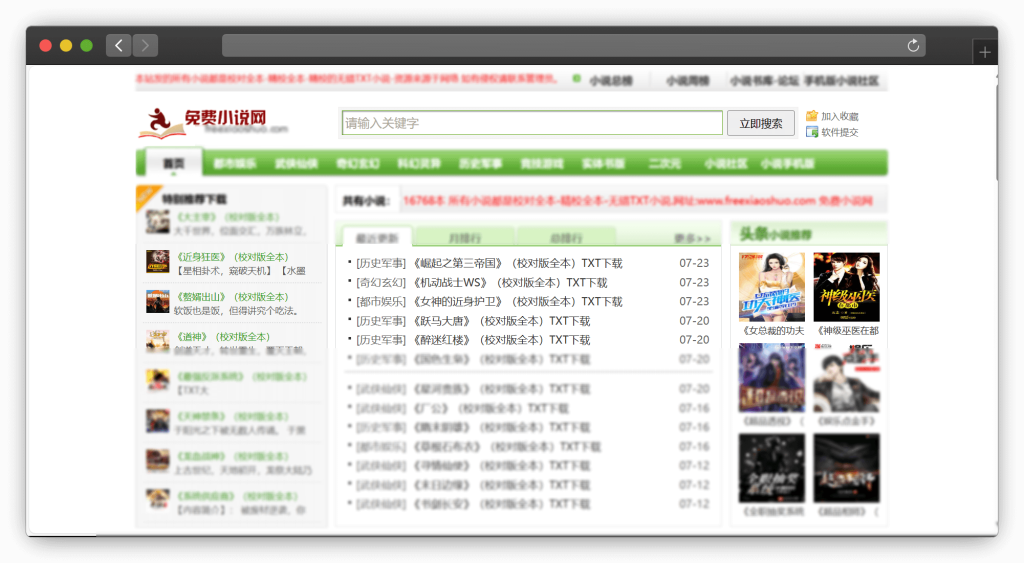Open the 历史军事 category
The height and width of the screenshot is (563, 1024).
(481, 163)
